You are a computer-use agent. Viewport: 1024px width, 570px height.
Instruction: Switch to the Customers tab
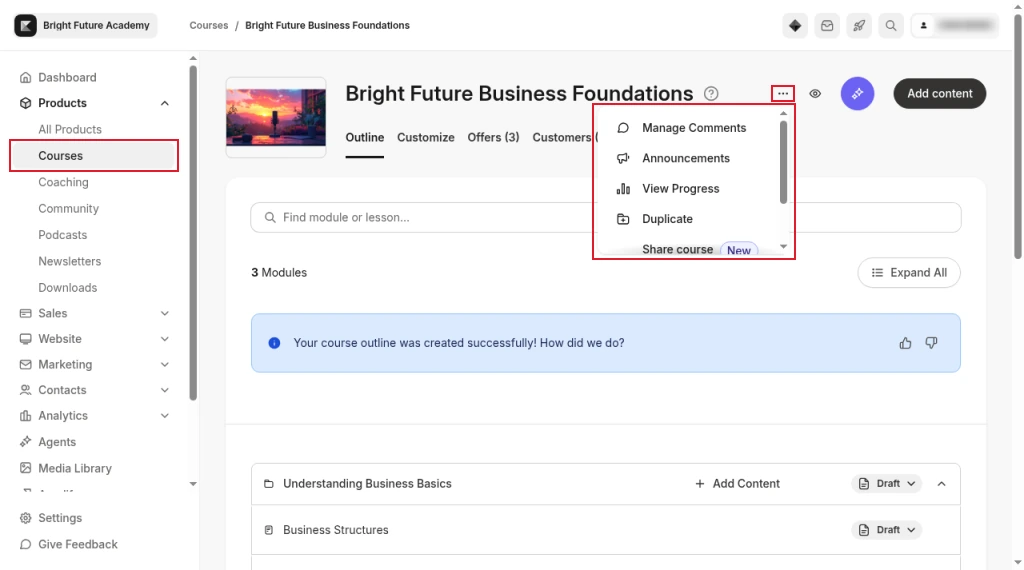point(562,138)
